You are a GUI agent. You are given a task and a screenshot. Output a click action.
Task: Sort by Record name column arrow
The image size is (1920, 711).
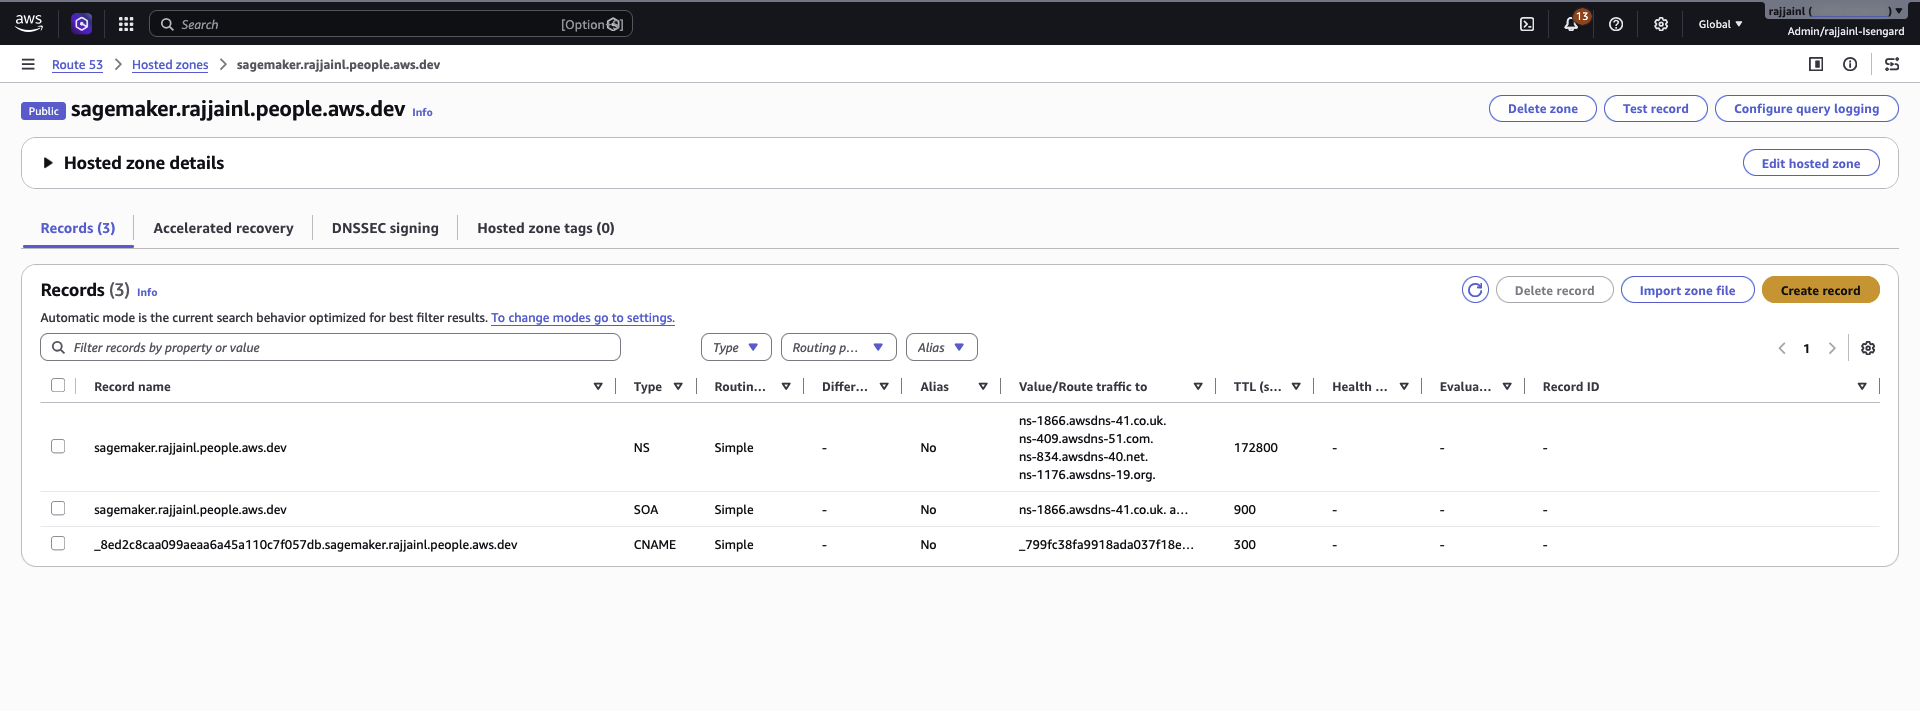(598, 386)
